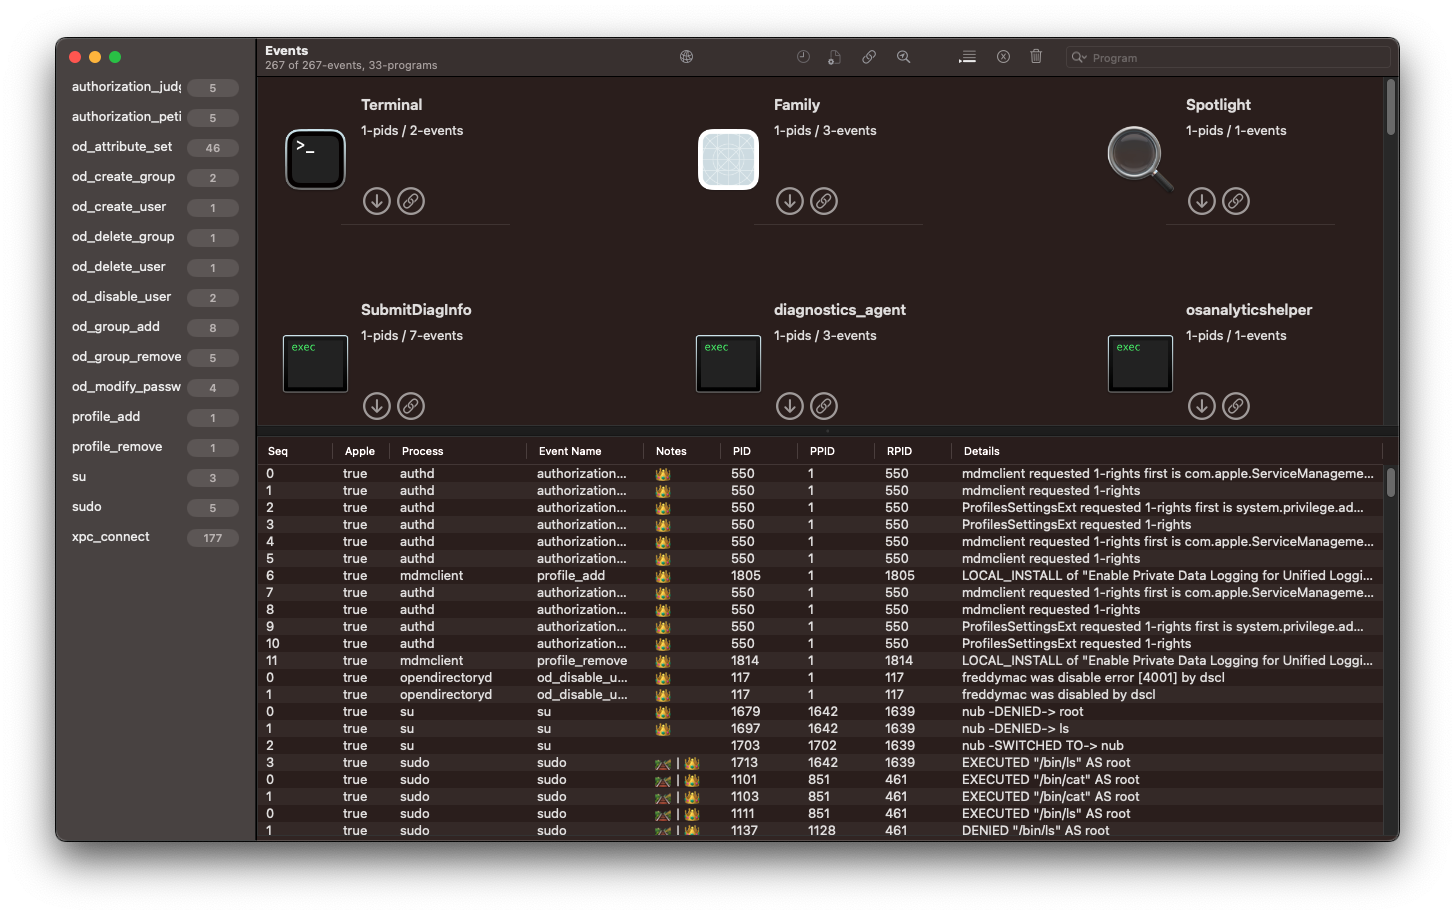The image size is (1455, 915).
Task: Click the SubmitDiagInfo exec icon
Action: point(315,364)
